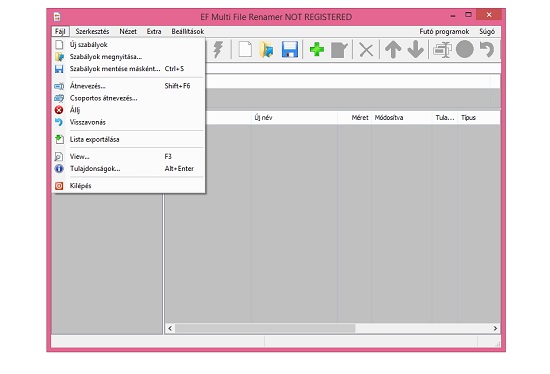This screenshot has height=374, width=550.
Task: Click the undo curved arrow toolbar icon
Action: click(487, 49)
